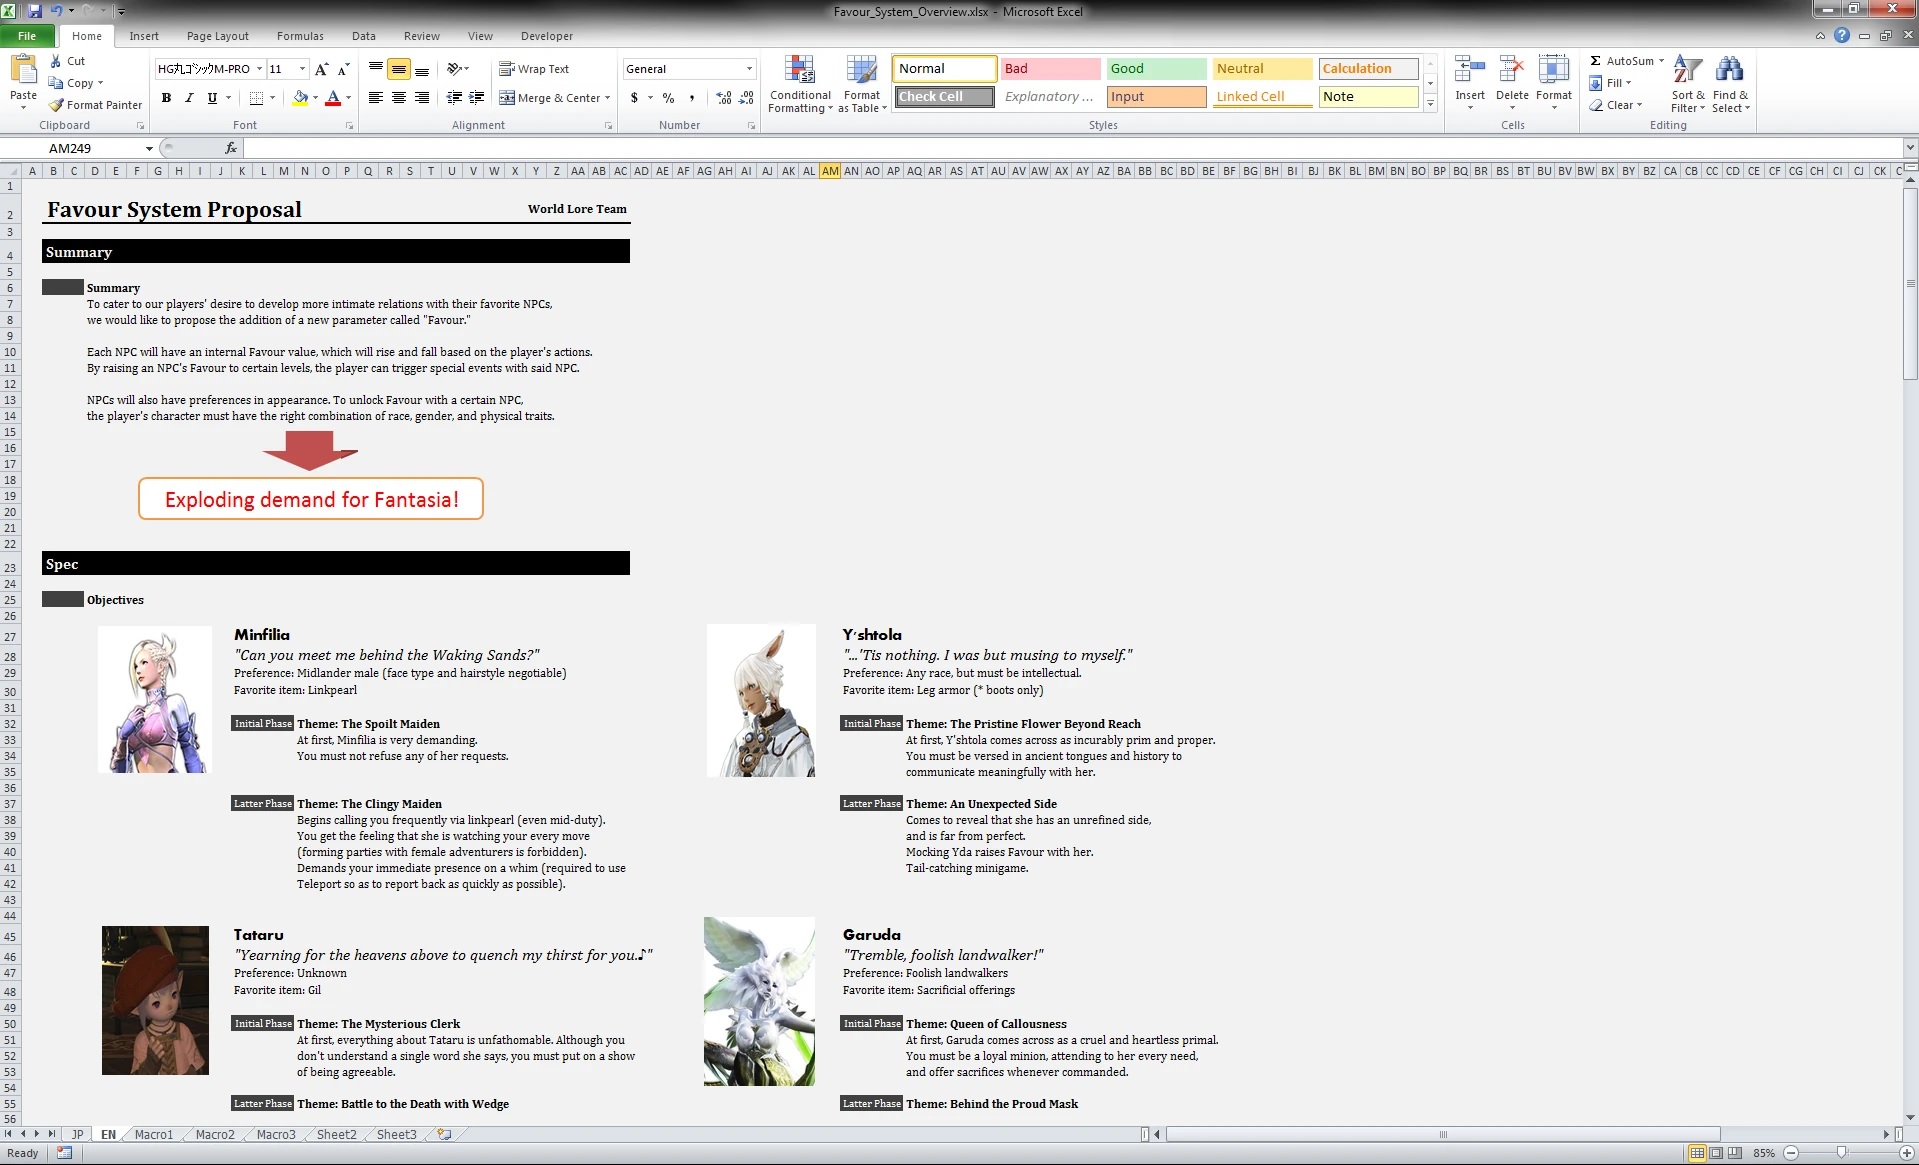Click the Font Color letter A

click(333, 98)
